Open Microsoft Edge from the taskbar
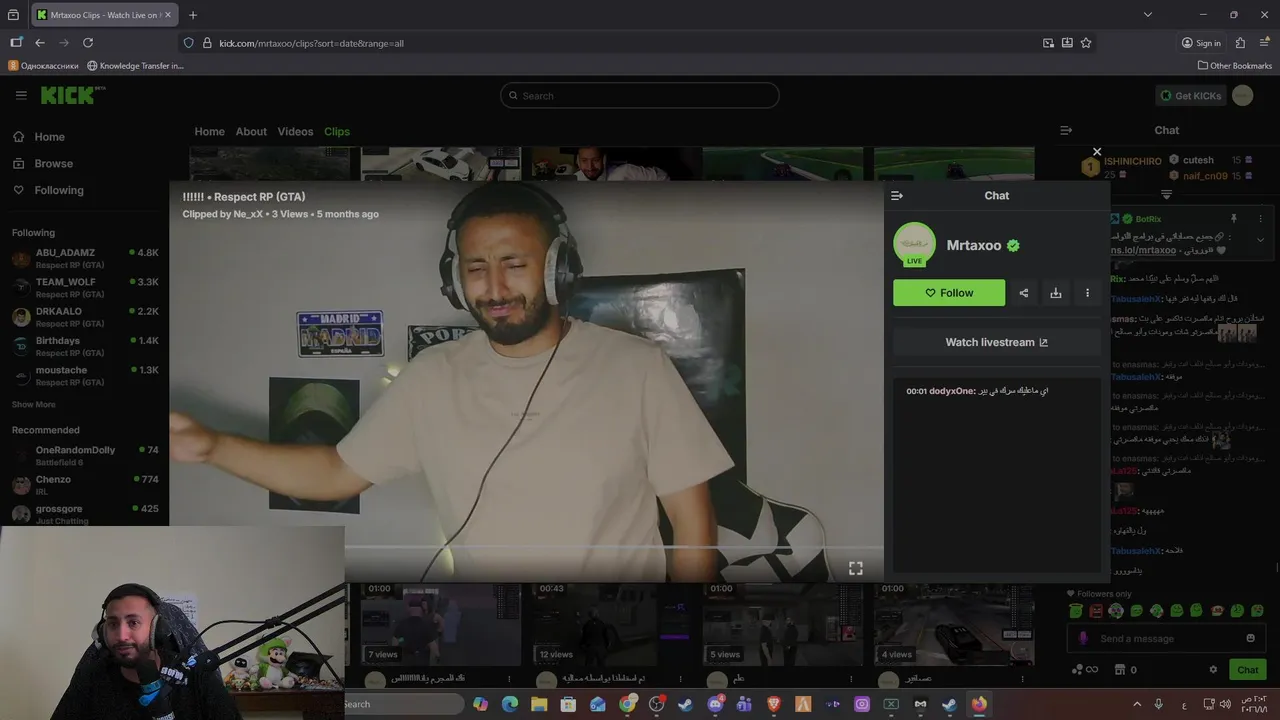Viewport: 1280px width, 720px height. click(510, 704)
